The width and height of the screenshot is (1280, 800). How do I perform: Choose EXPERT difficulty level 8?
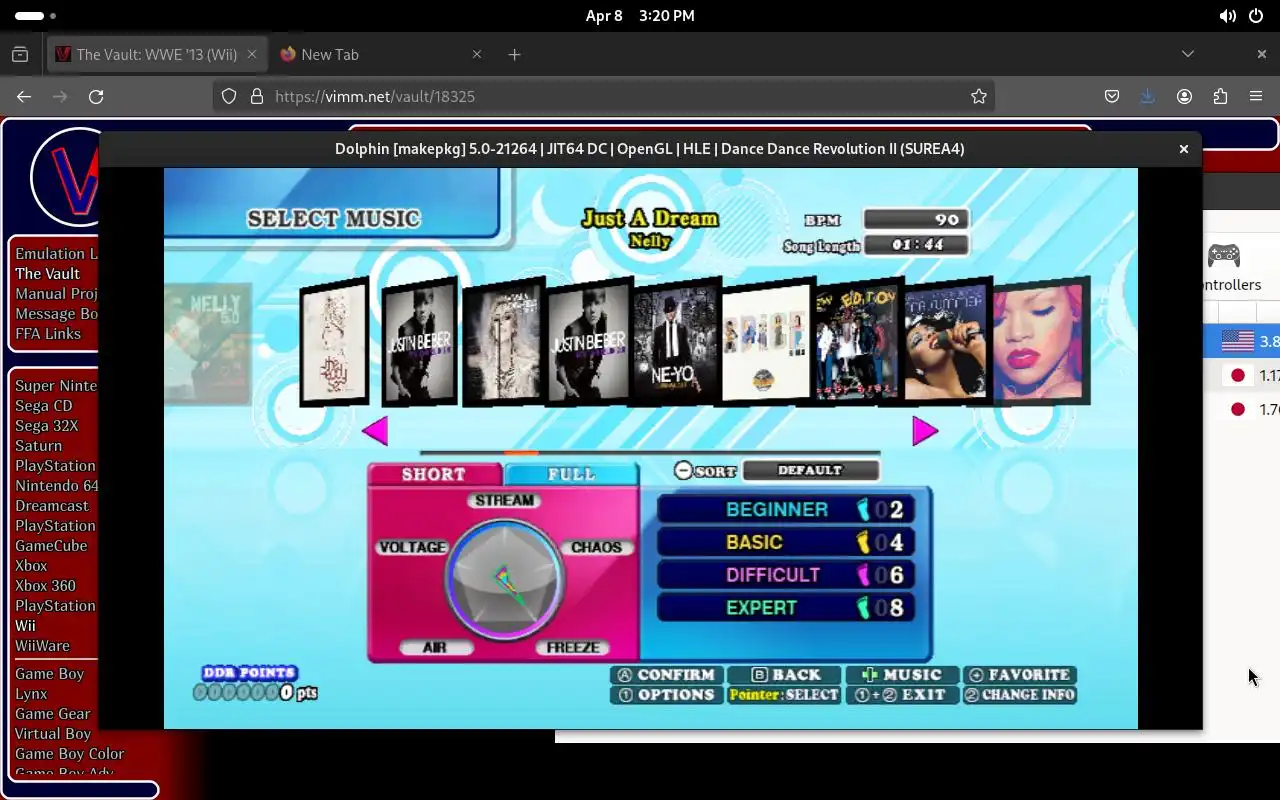tap(785, 607)
